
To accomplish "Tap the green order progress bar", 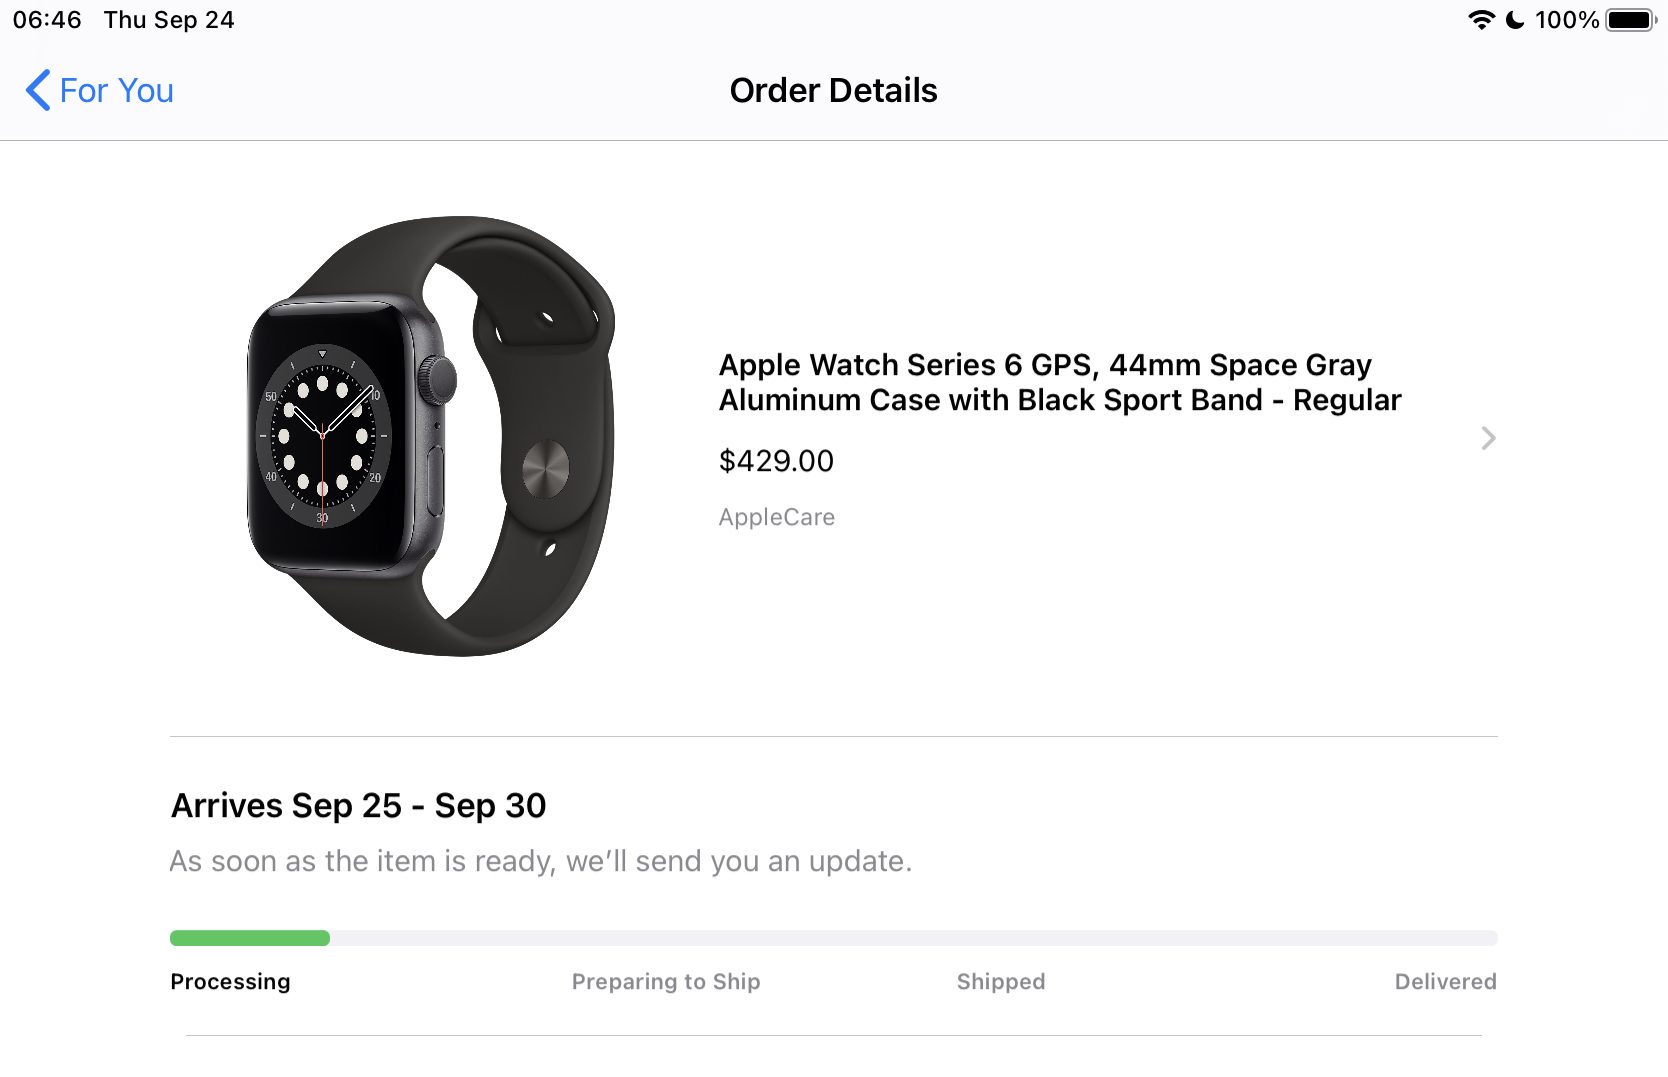I will [x=250, y=938].
